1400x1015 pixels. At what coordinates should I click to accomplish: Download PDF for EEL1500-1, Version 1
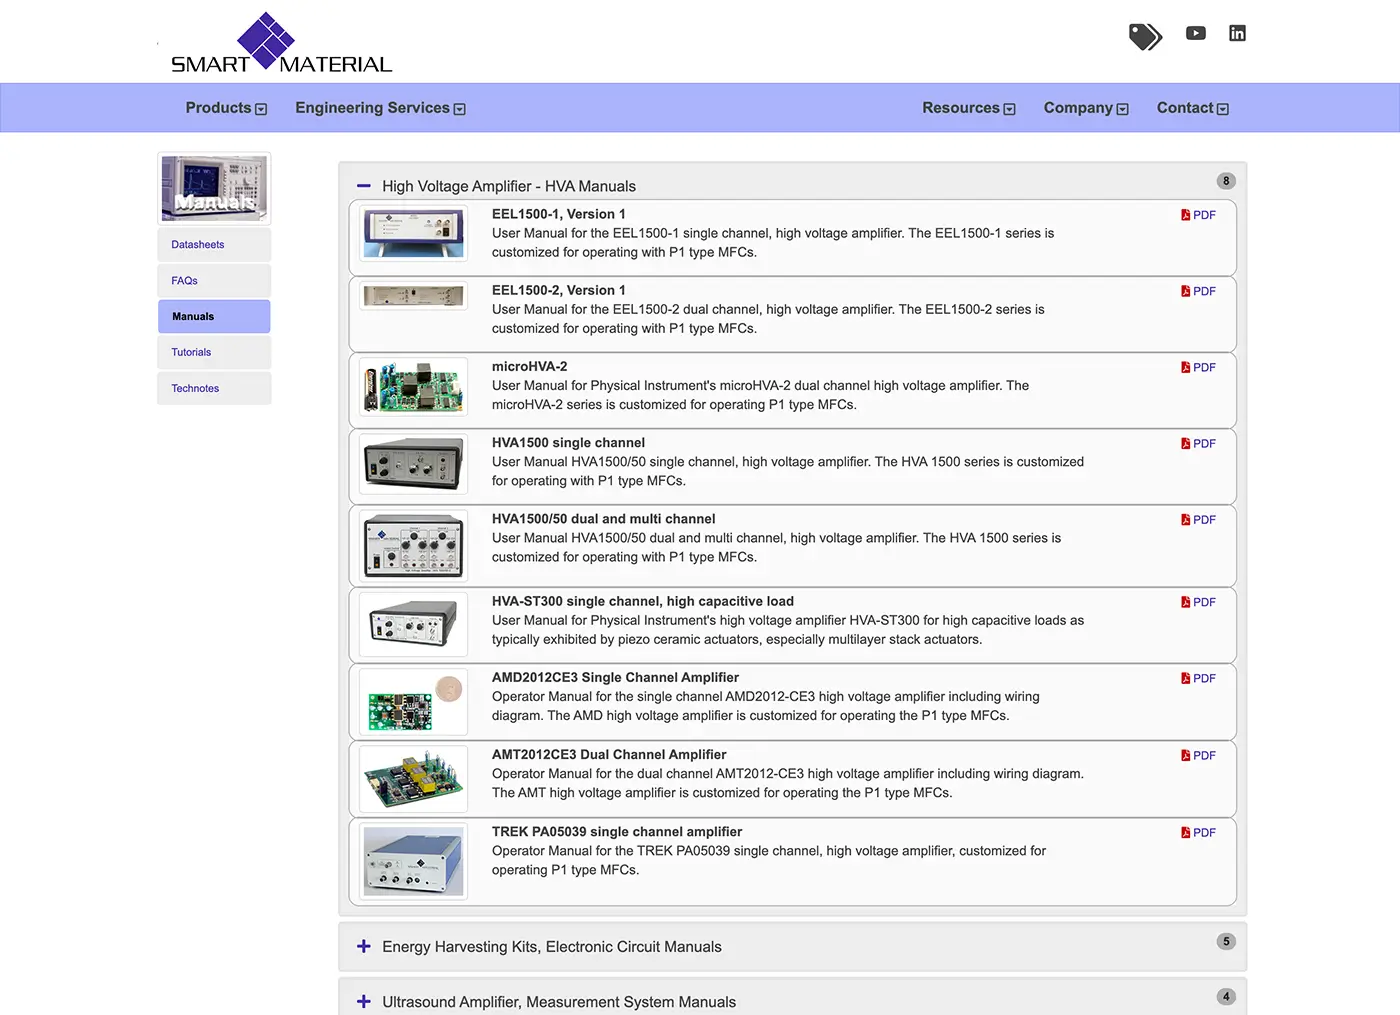[1198, 215]
